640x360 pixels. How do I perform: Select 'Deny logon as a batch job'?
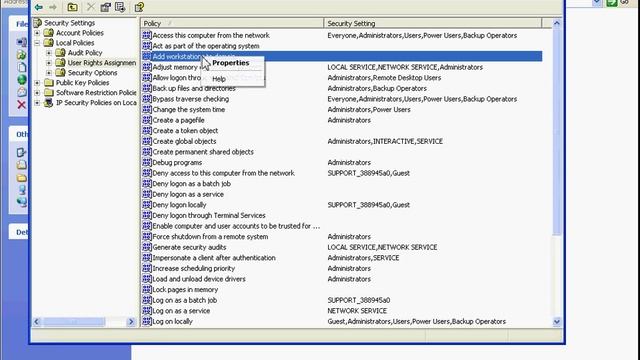pyautogui.click(x=191, y=184)
